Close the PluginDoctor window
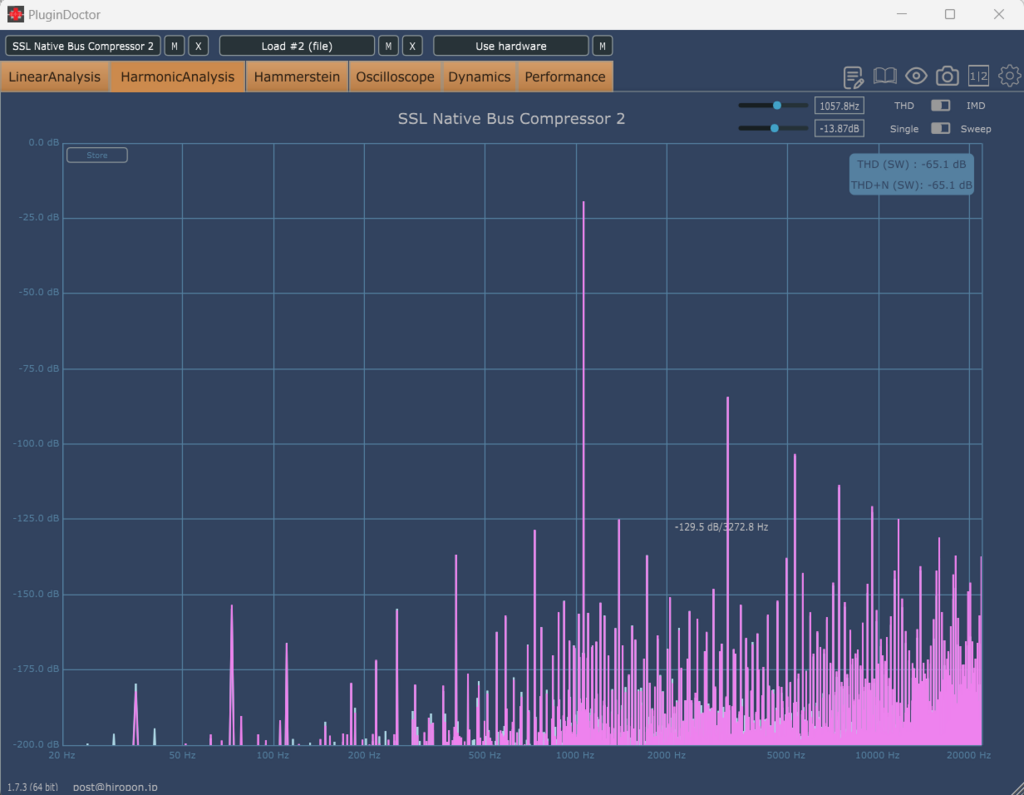This screenshot has width=1024, height=795. pos(999,14)
